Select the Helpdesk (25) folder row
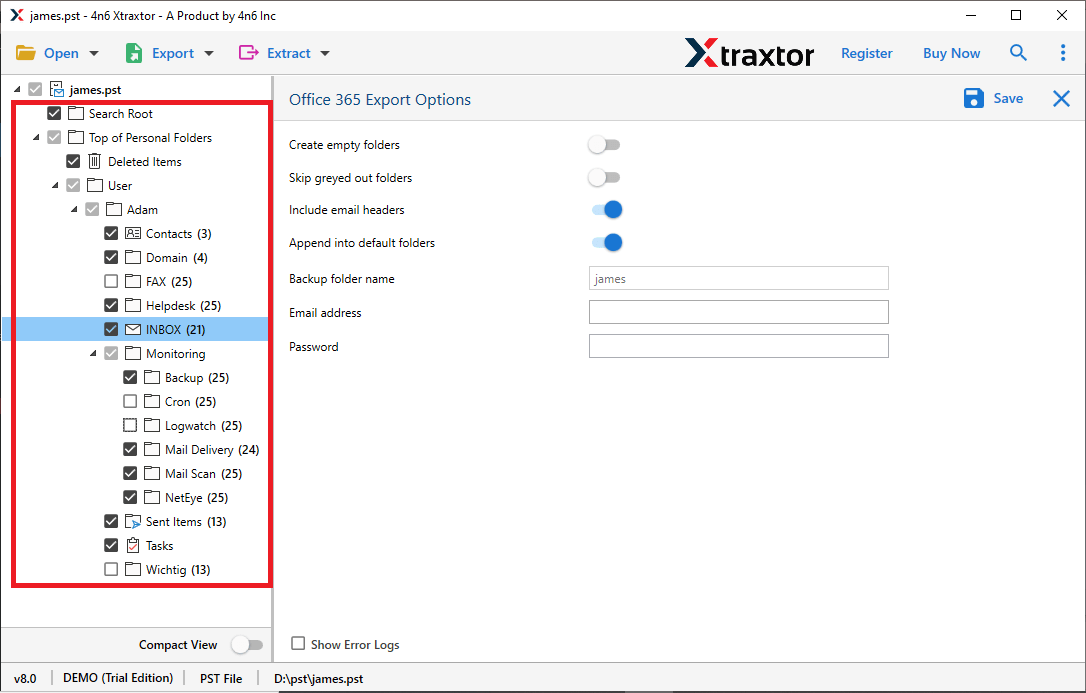This screenshot has width=1086, height=693. coord(183,305)
